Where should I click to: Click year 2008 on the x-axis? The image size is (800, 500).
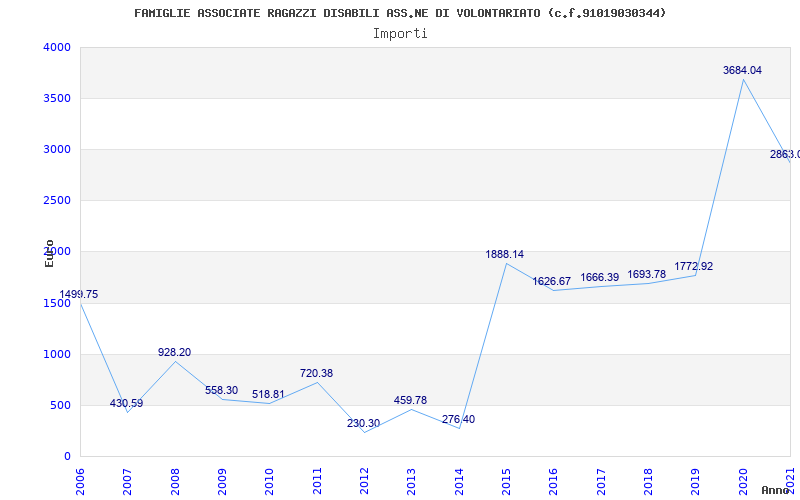pos(175,479)
